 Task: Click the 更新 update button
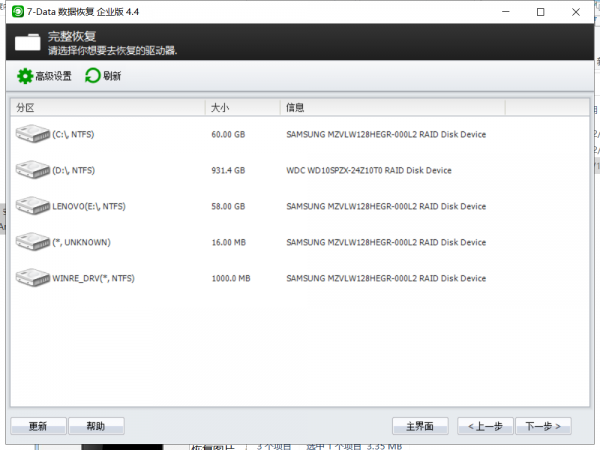pos(38,426)
